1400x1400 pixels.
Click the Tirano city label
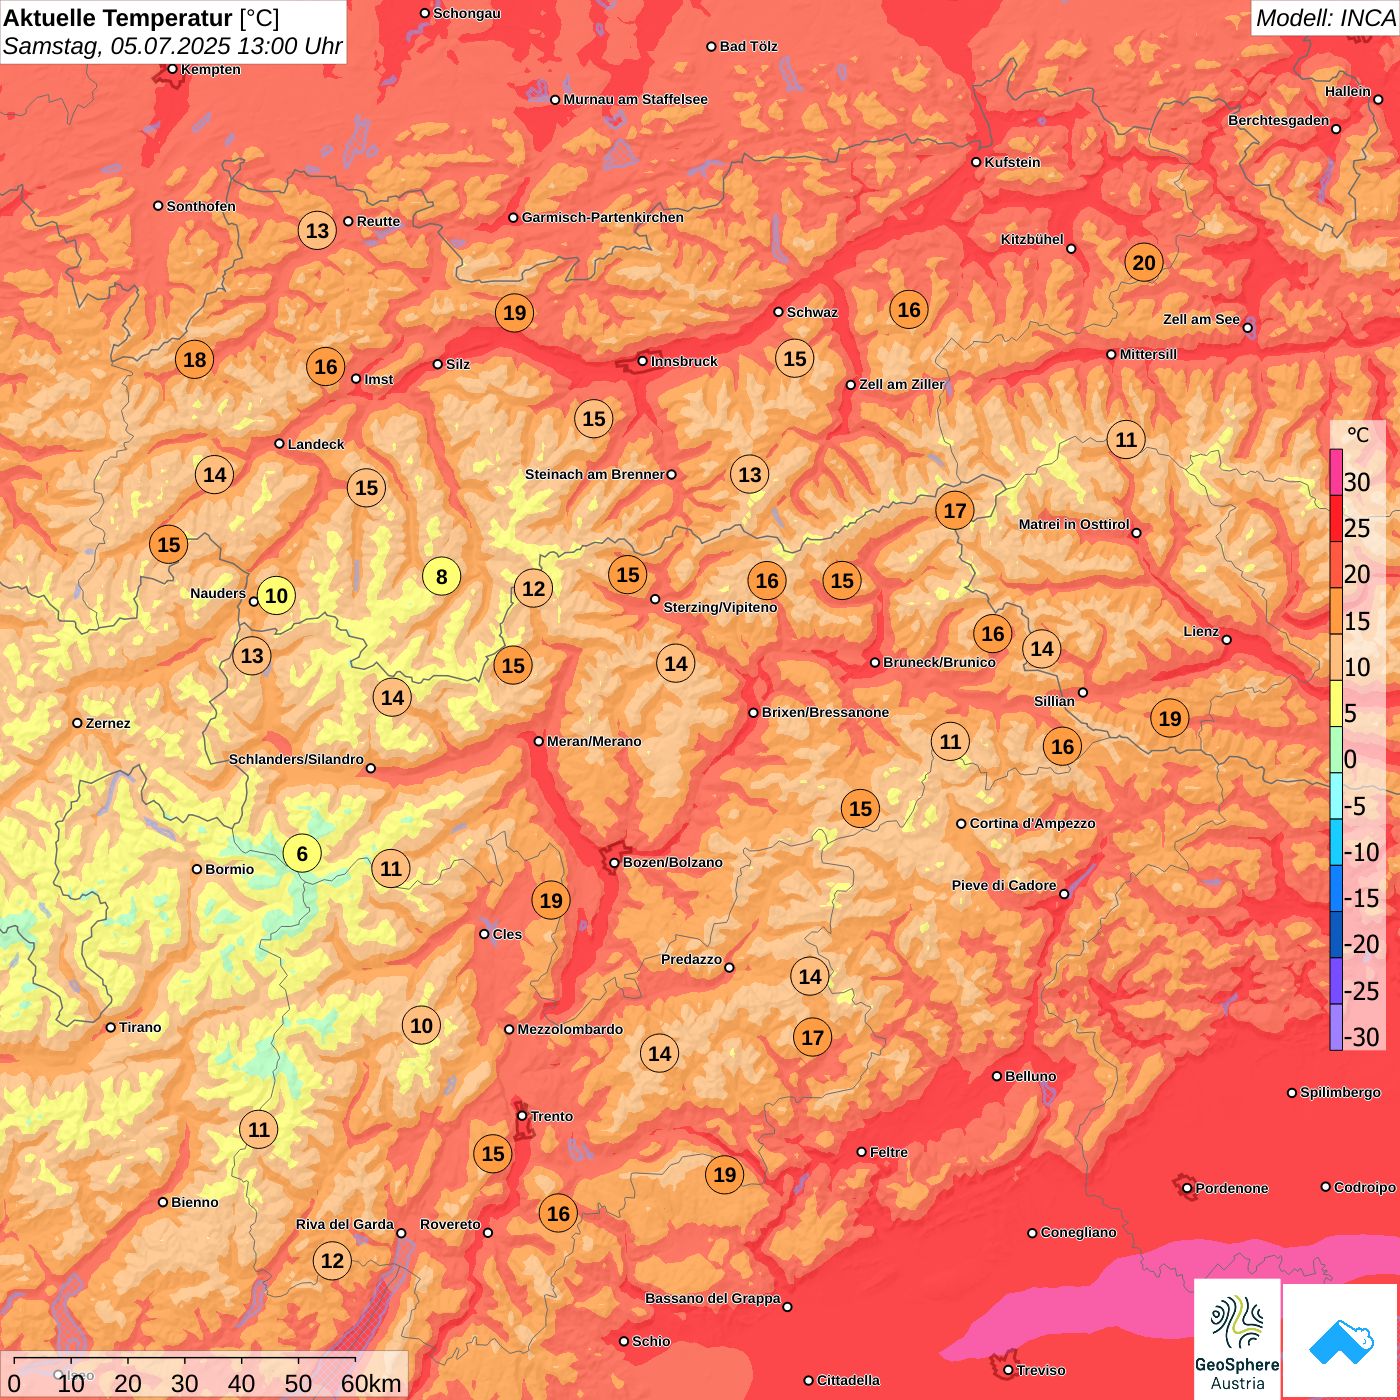click(x=140, y=1027)
